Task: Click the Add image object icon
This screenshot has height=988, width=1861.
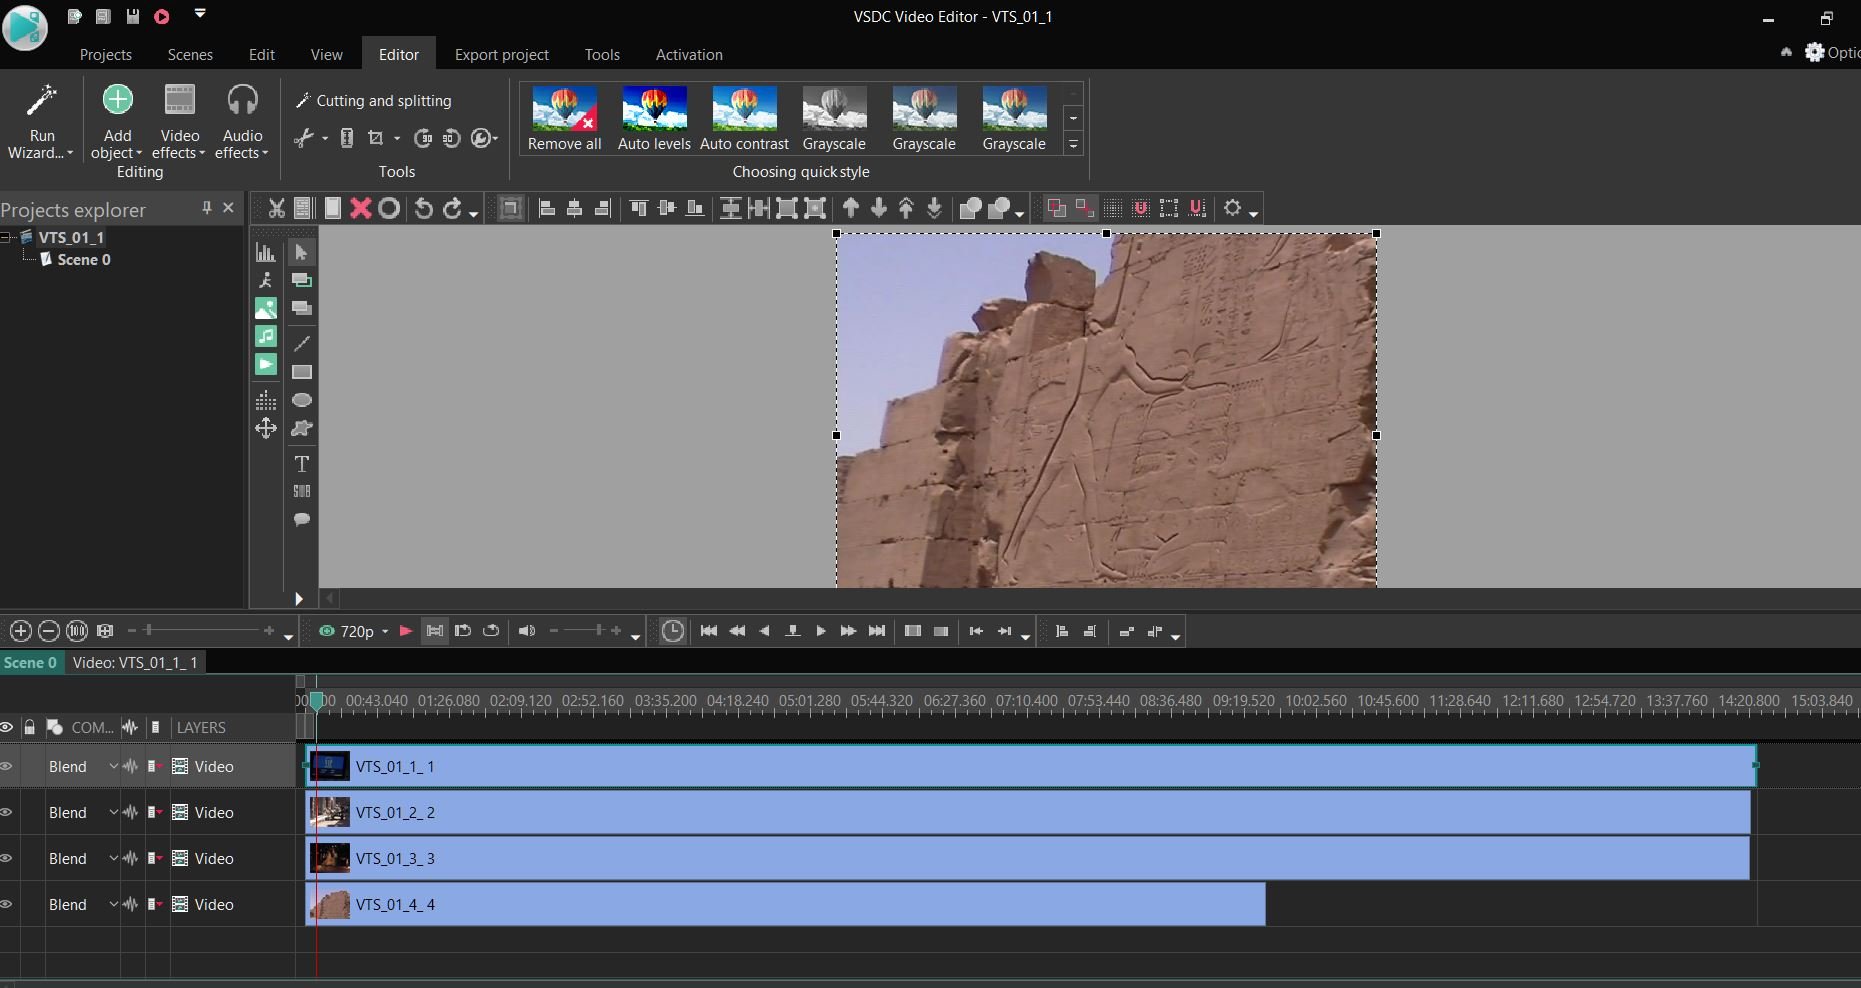Action: pyautogui.click(x=266, y=308)
